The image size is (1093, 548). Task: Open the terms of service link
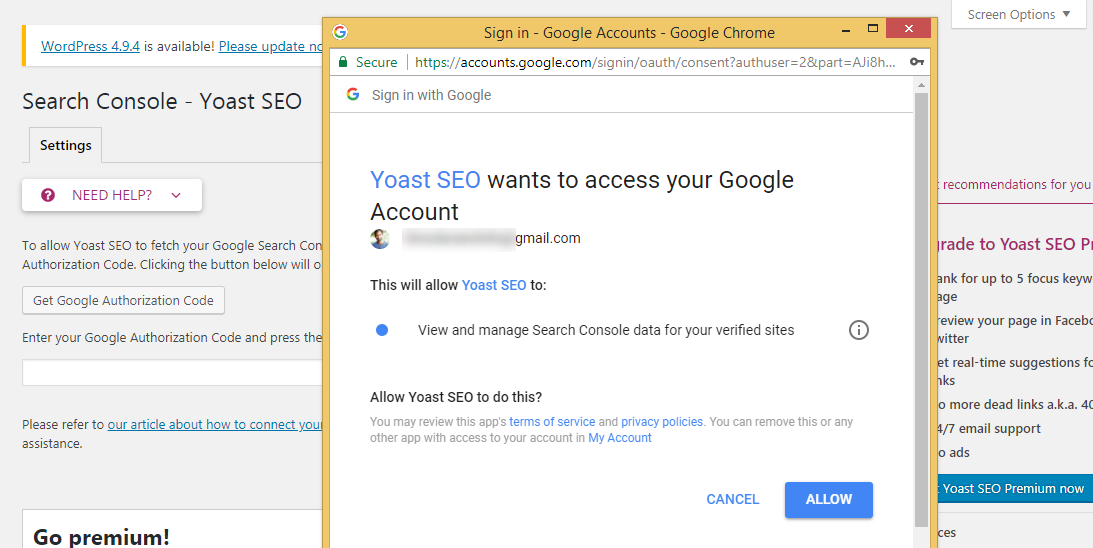click(x=552, y=422)
